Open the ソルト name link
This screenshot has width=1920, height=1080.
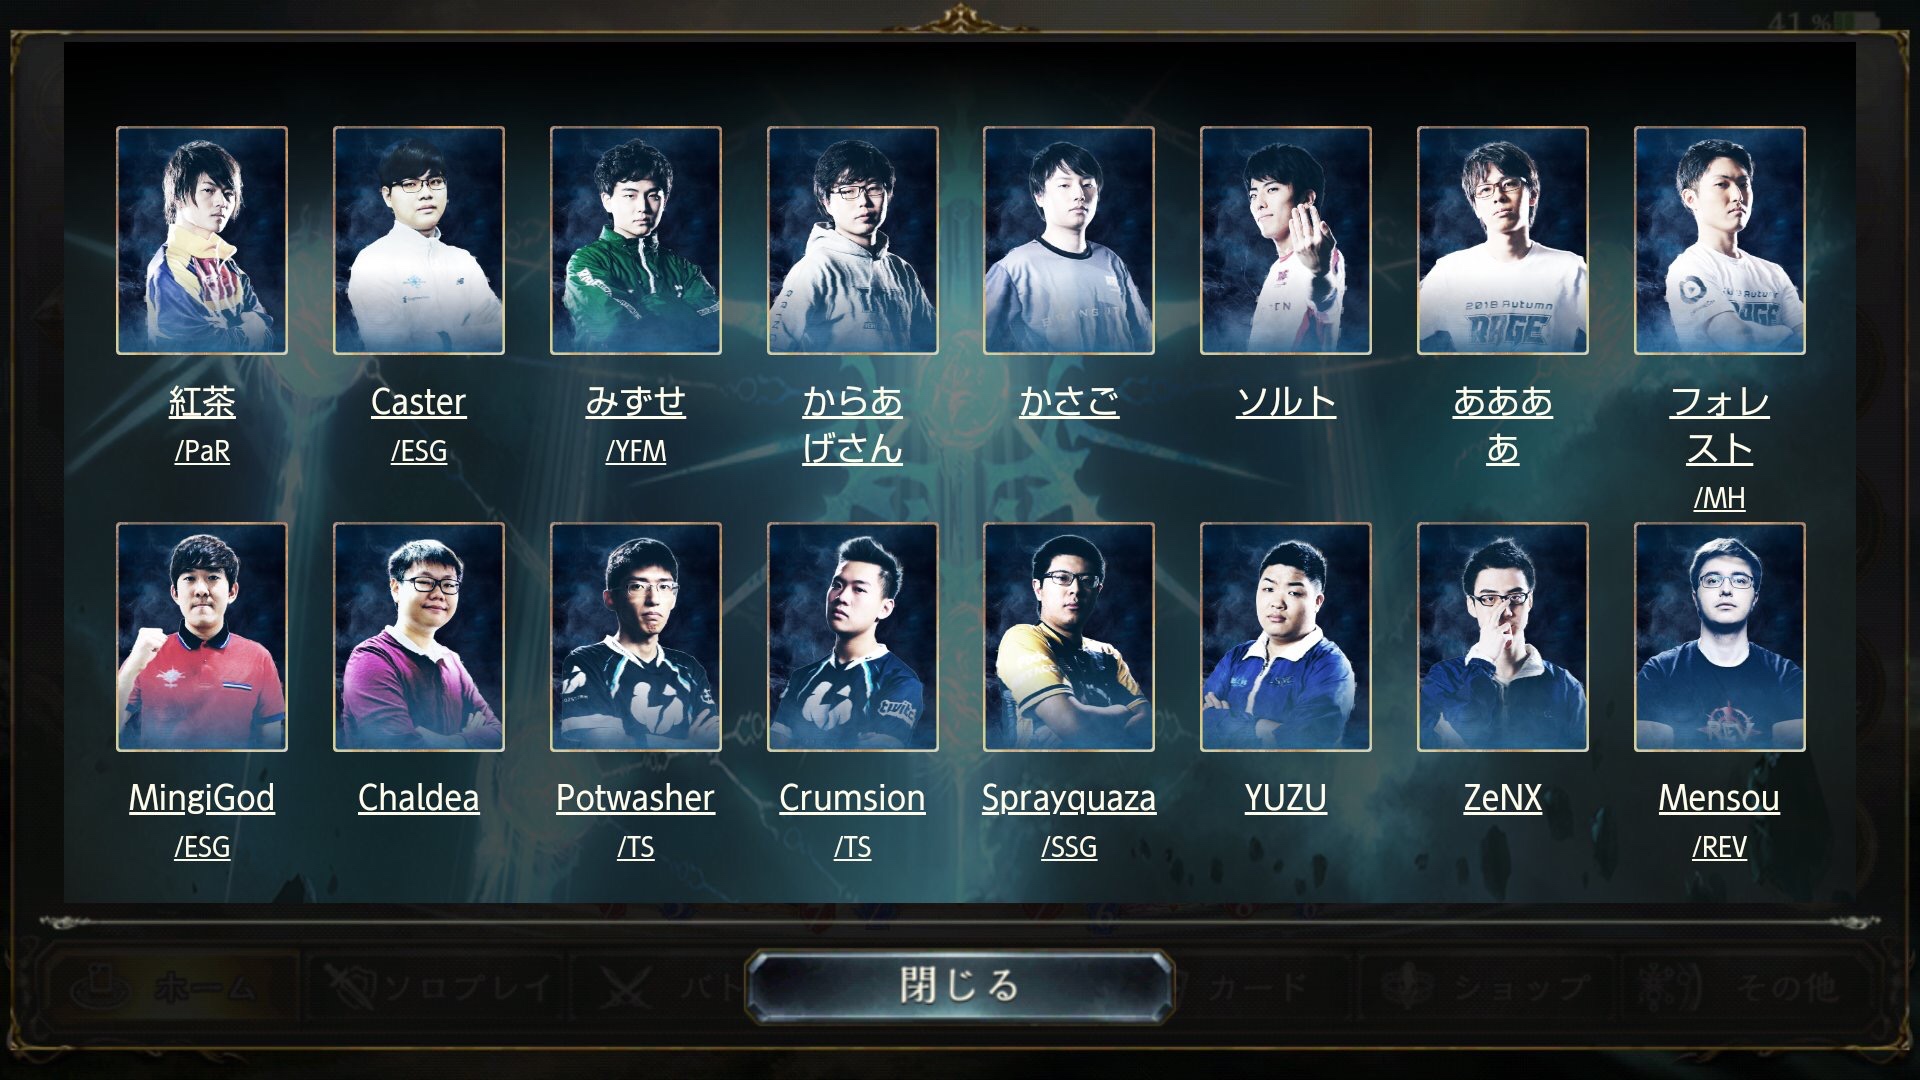1286,402
